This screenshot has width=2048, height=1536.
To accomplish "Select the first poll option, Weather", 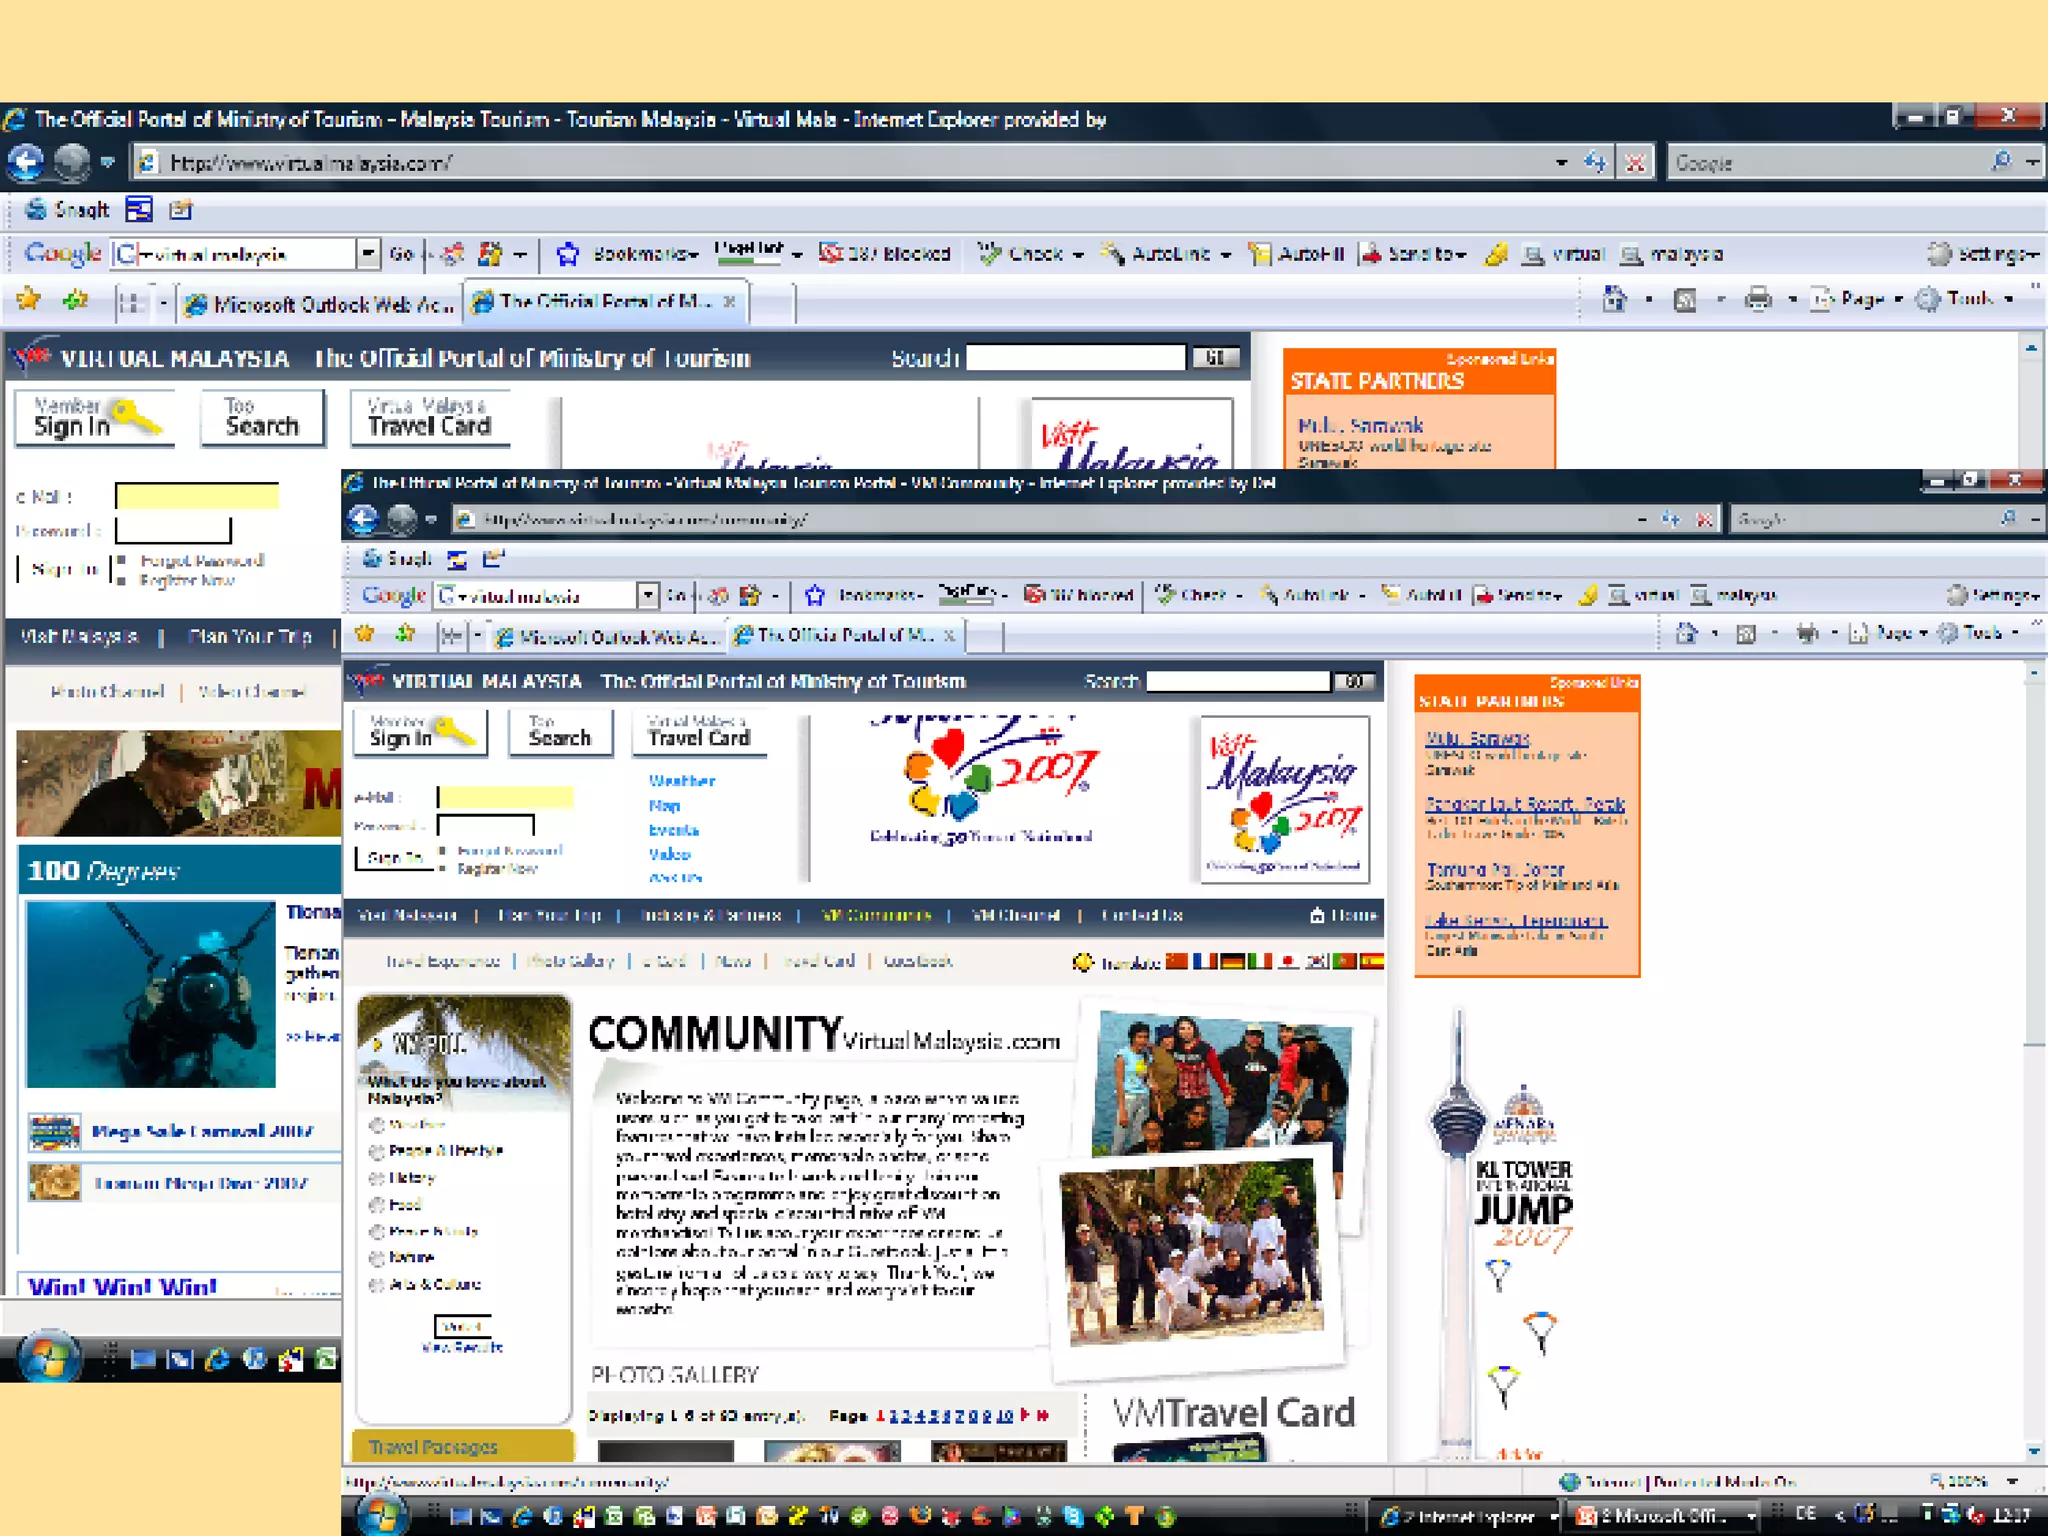I will tap(377, 1125).
